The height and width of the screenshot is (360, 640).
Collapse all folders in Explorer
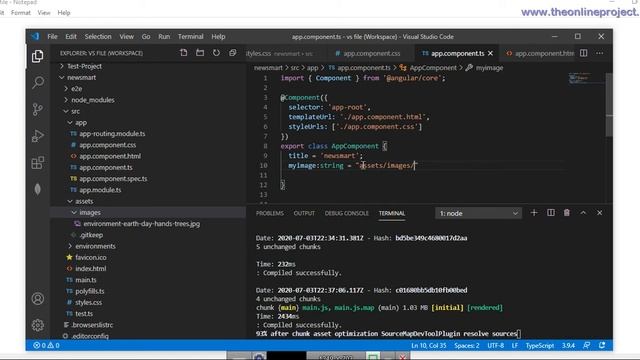(233, 53)
